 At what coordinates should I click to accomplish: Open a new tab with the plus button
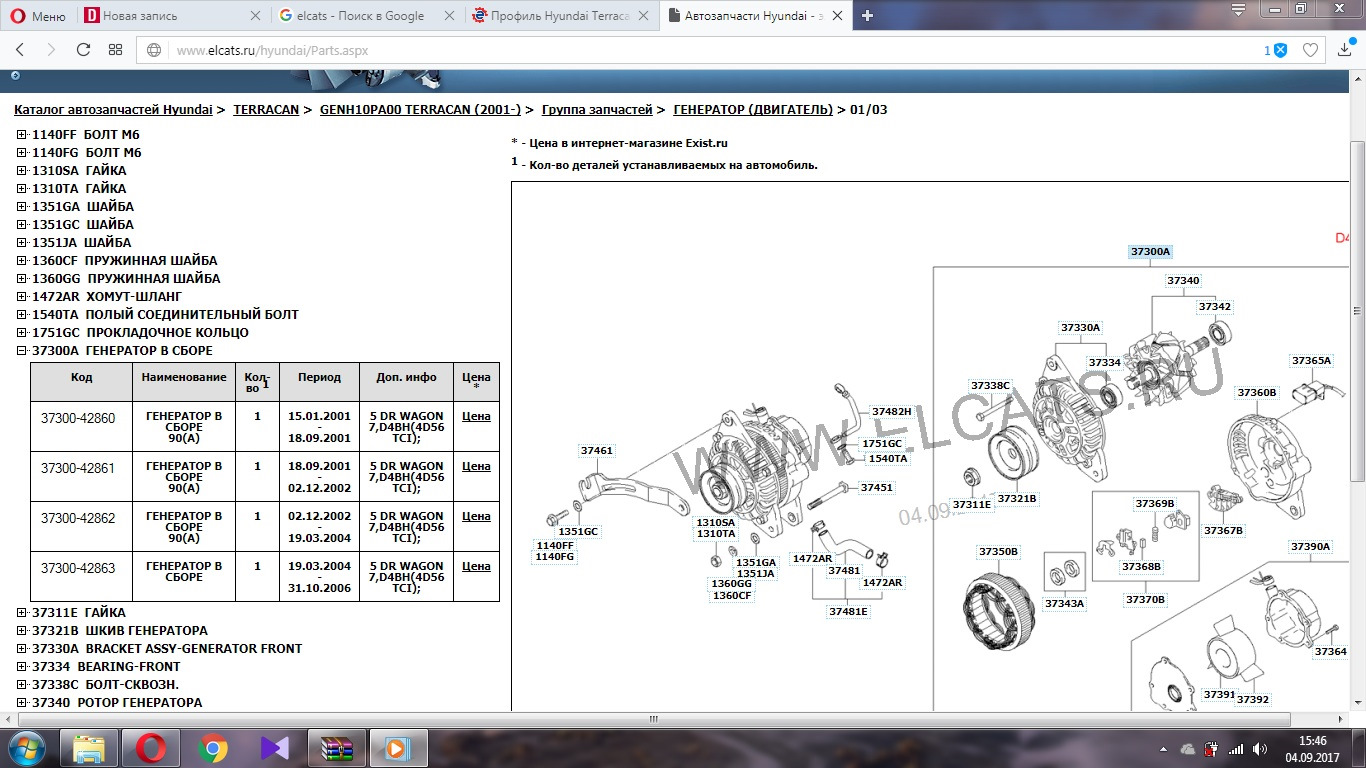pos(867,15)
